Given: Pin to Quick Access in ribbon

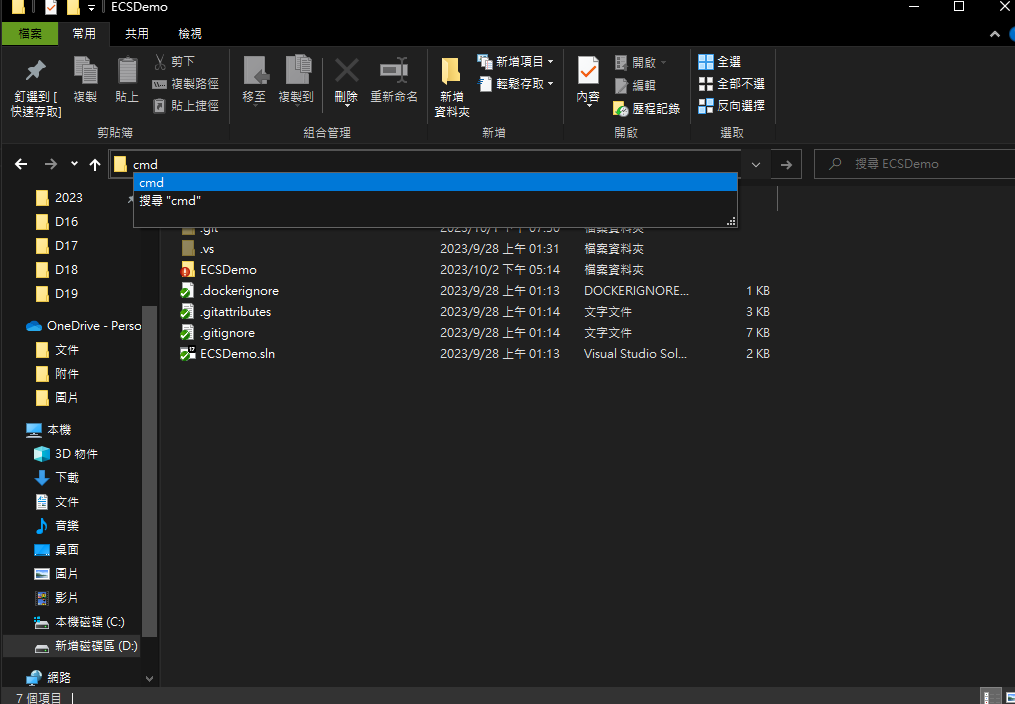Looking at the screenshot, I should click(36, 89).
